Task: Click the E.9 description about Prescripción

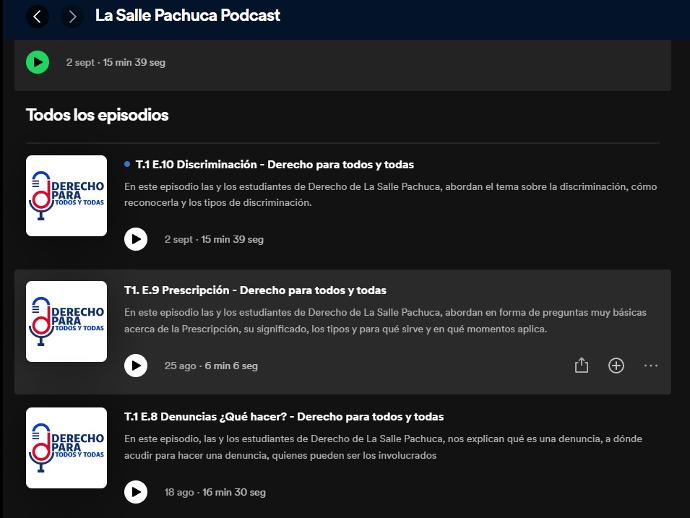Action: click(385, 321)
